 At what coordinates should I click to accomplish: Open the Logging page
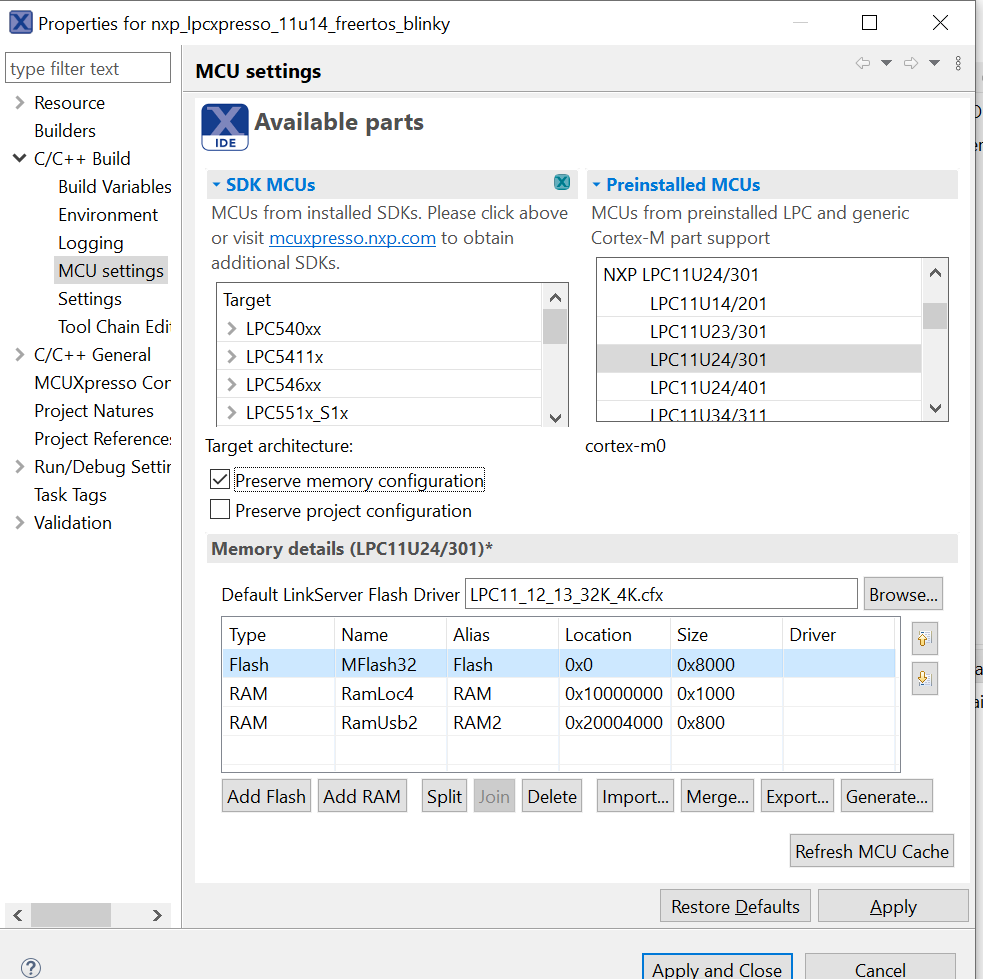(x=91, y=243)
